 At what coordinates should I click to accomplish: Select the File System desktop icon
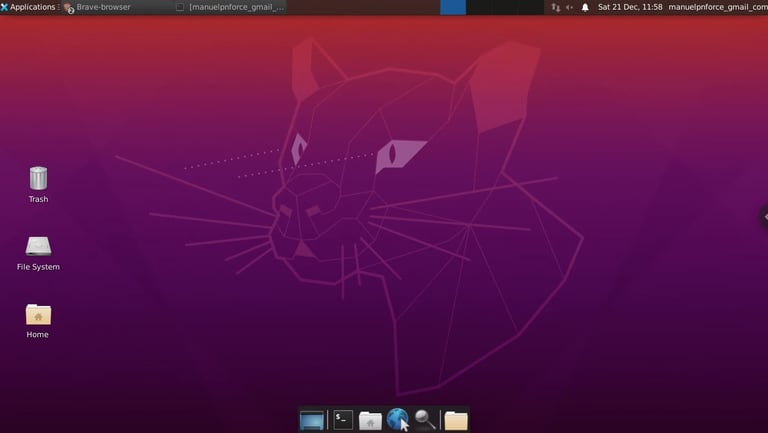(38, 253)
